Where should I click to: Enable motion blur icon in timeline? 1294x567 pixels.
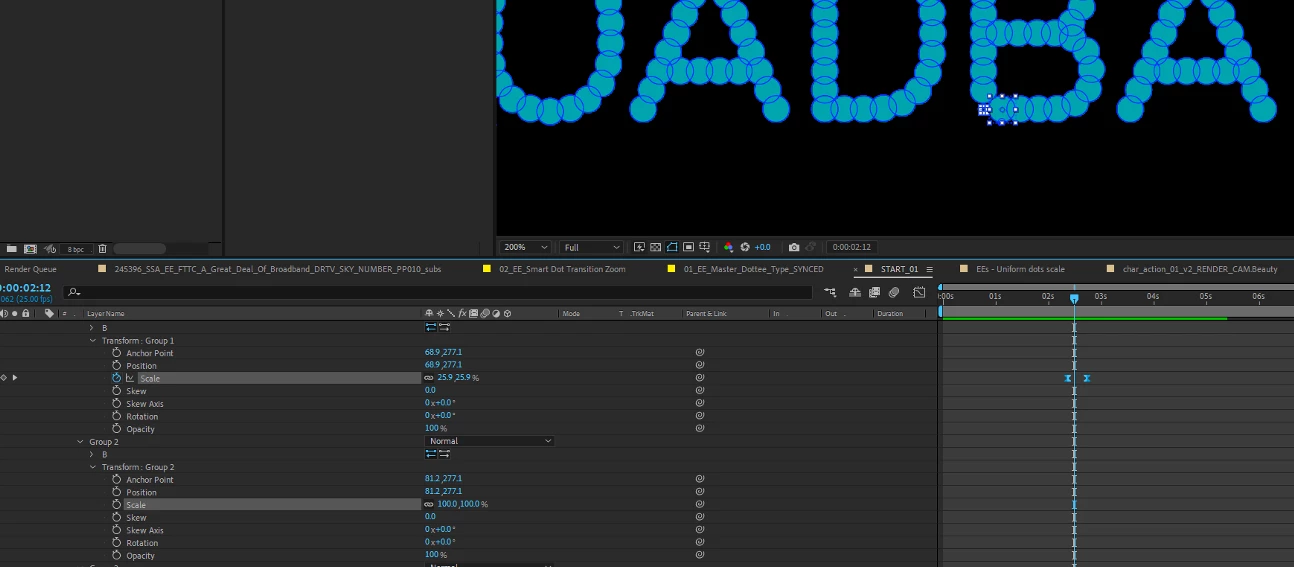point(894,292)
